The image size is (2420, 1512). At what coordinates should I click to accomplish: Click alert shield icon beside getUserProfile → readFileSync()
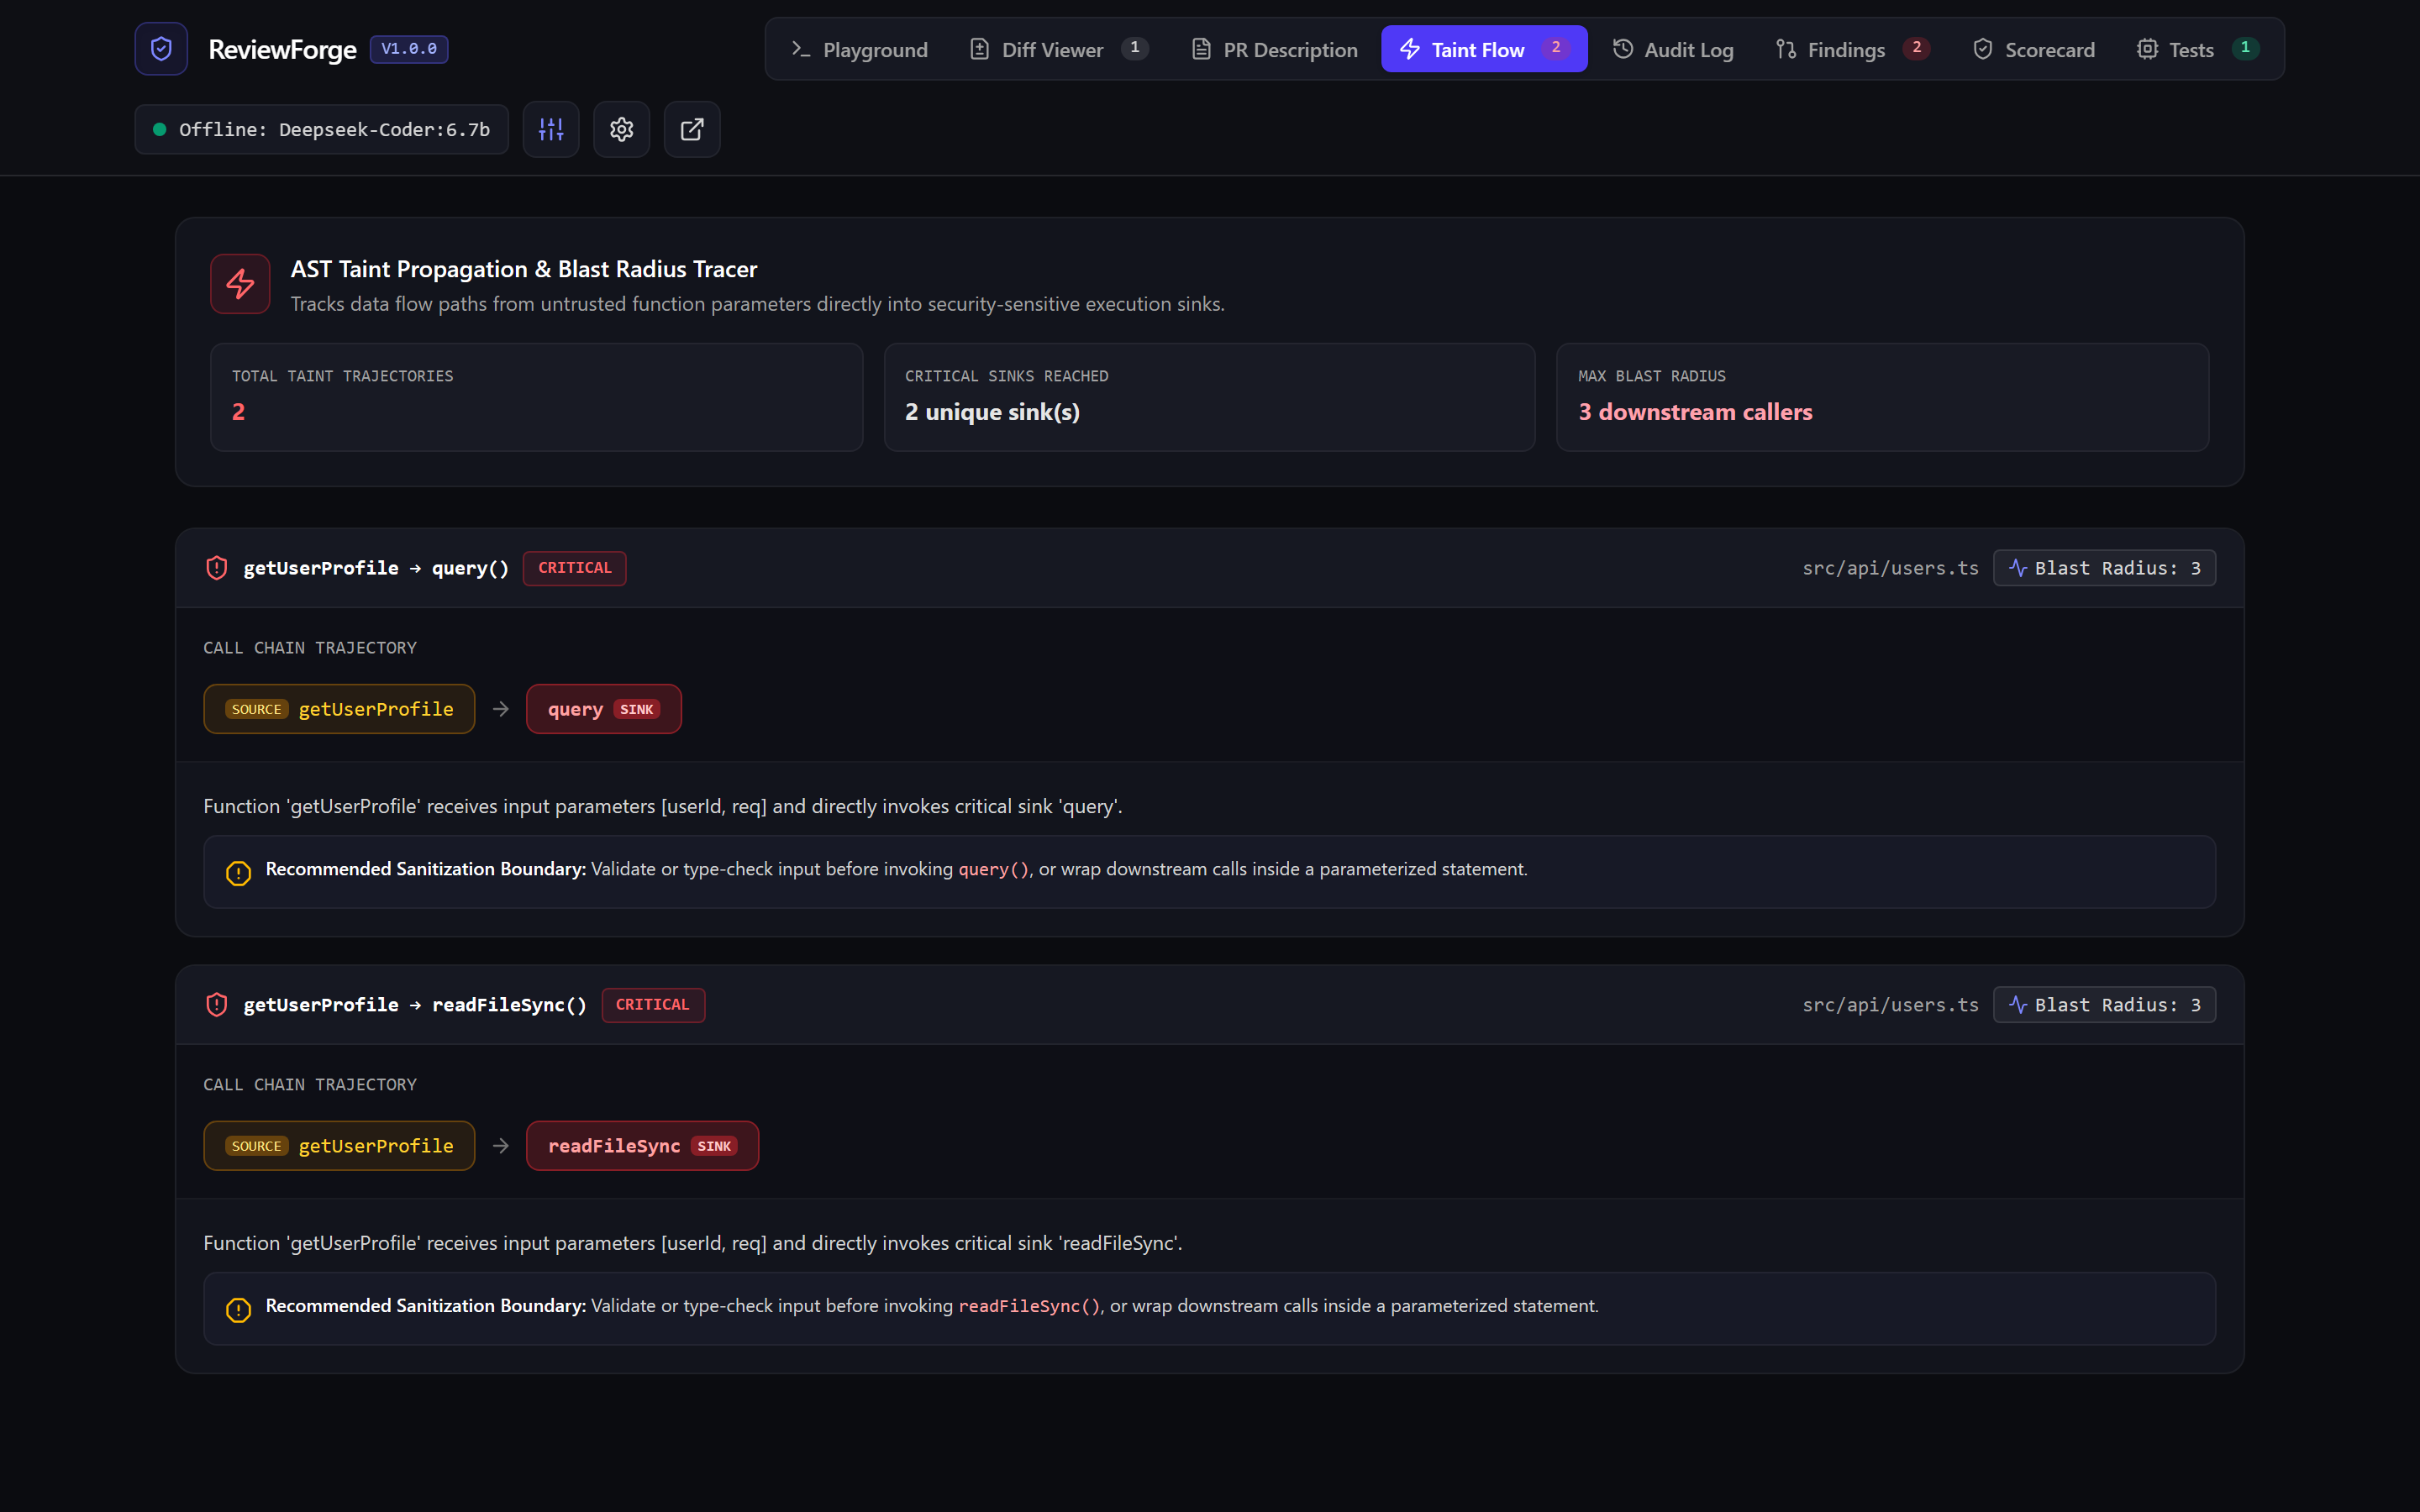pyautogui.click(x=217, y=1005)
